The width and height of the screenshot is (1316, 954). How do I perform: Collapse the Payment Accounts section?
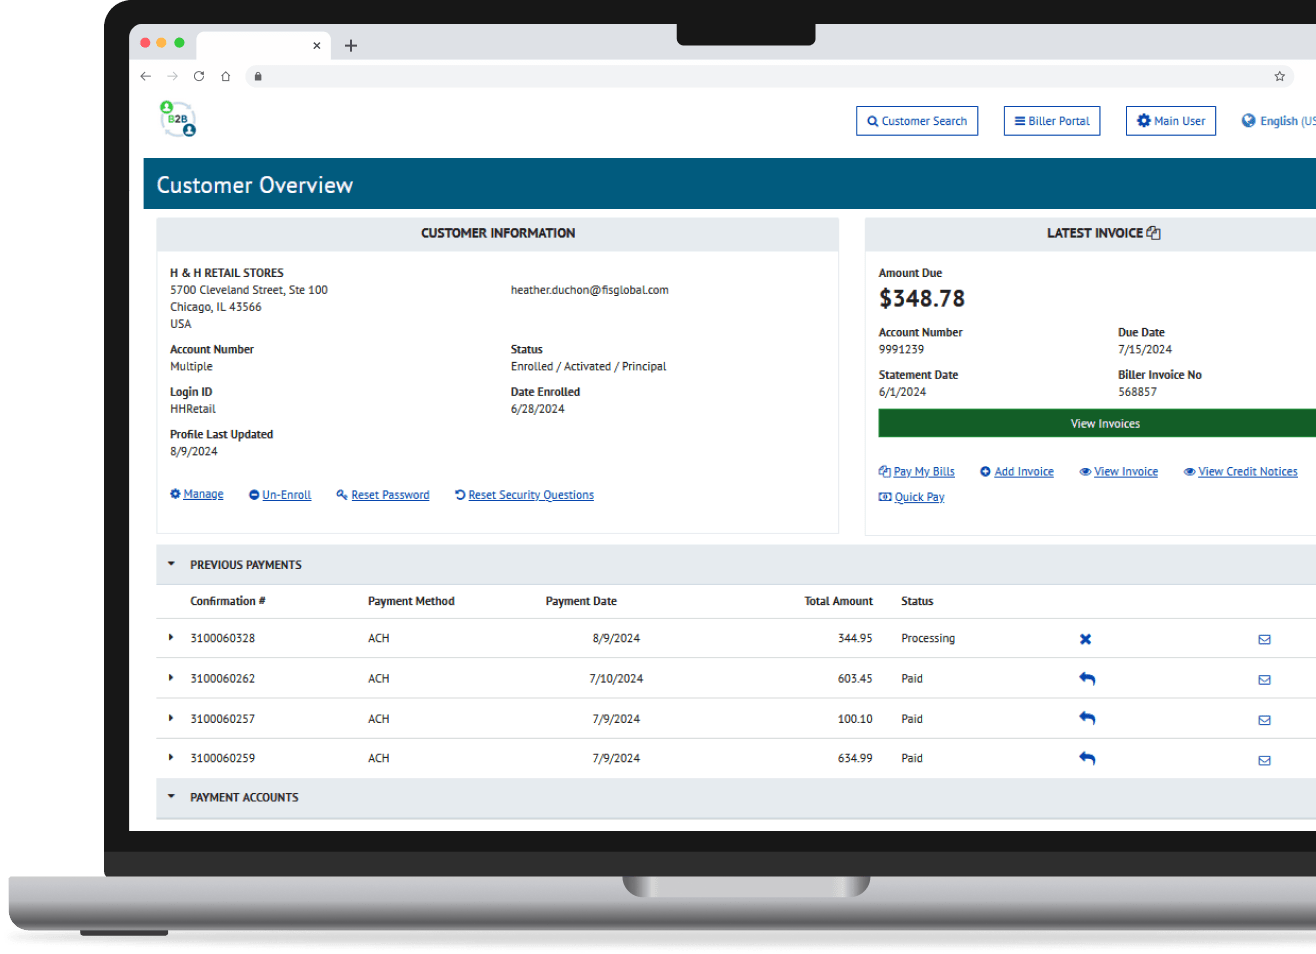(171, 797)
